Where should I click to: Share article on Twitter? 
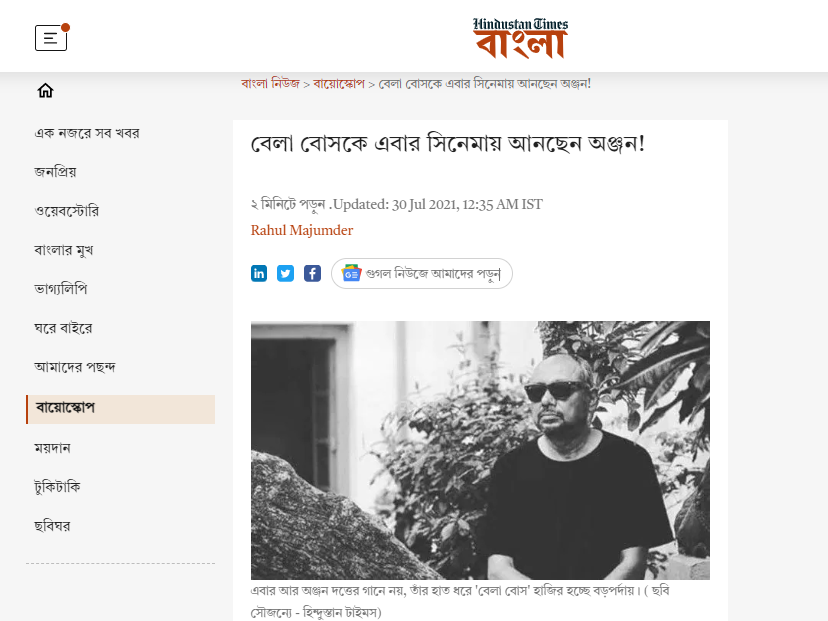tap(286, 274)
